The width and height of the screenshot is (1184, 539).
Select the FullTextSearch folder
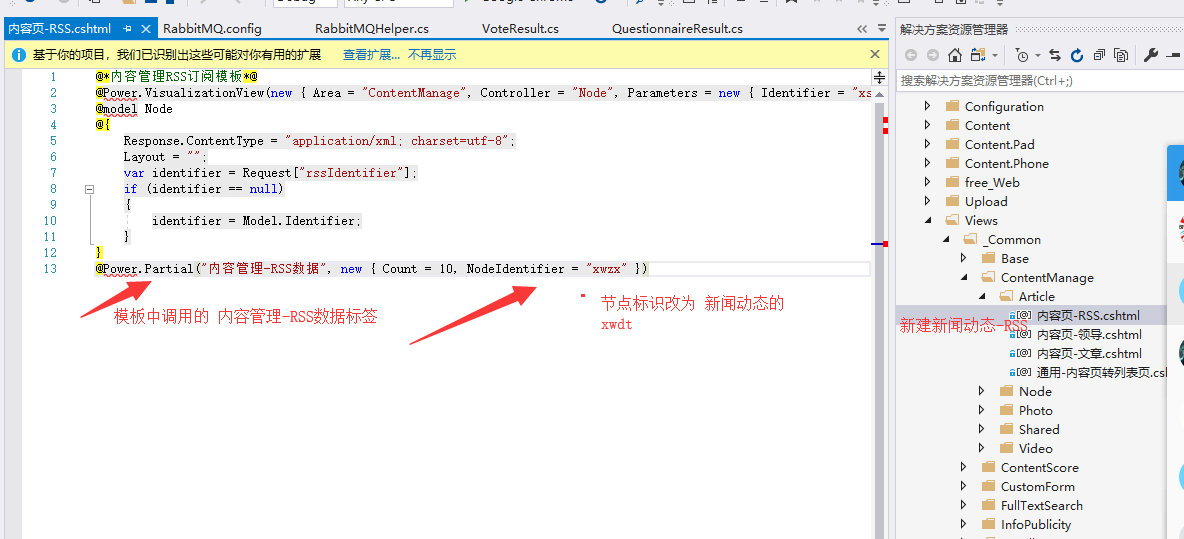point(1041,505)
